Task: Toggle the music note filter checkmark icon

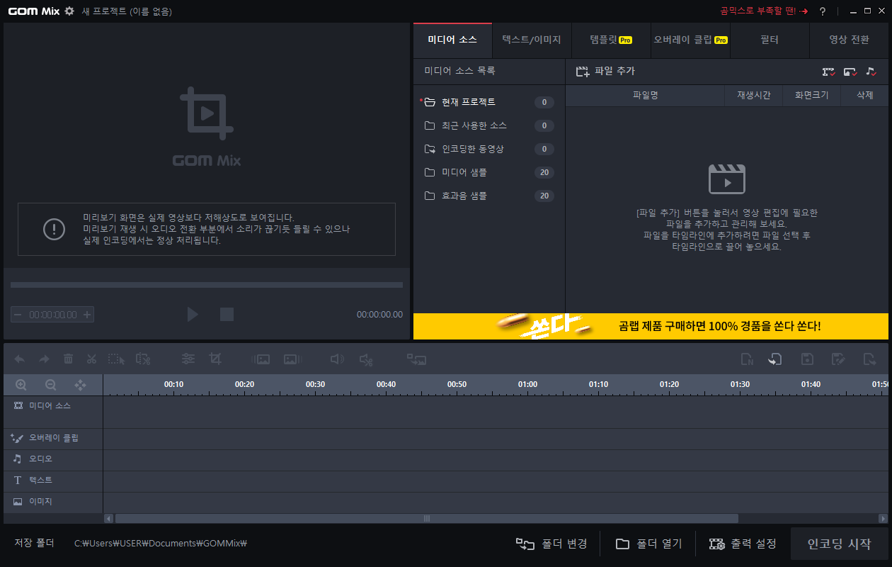Action: (x=870, y=72)
